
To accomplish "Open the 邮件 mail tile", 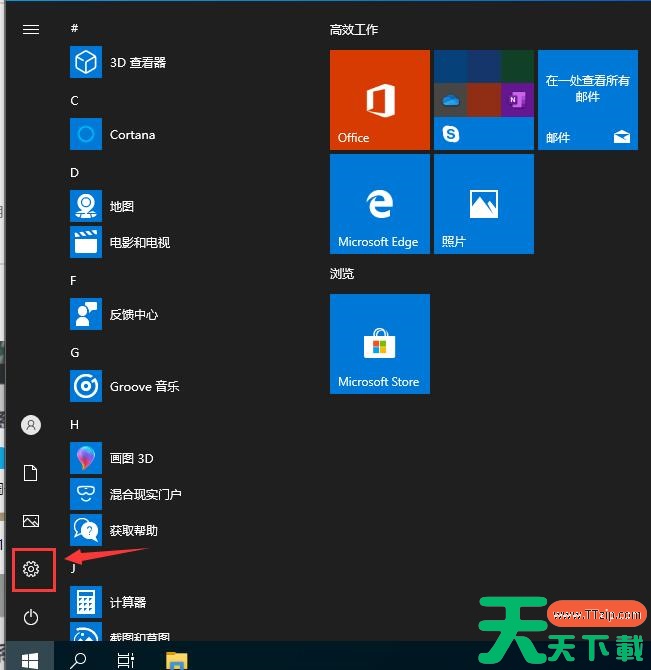I will pos(588,100).
